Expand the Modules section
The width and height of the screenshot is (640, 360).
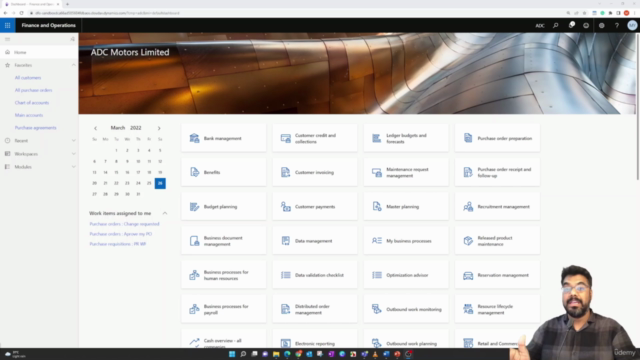pos(73,167)
